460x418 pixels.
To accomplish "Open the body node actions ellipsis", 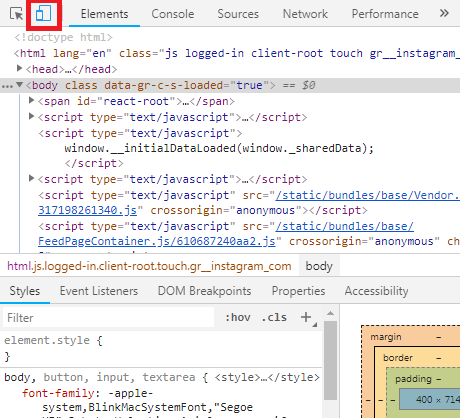I will 7,87.
